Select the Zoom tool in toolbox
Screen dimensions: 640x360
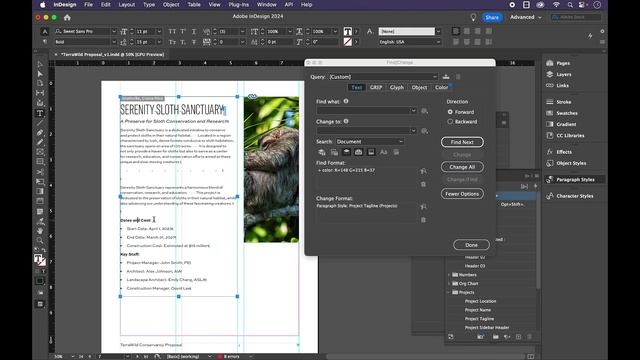tap(40, 240)
